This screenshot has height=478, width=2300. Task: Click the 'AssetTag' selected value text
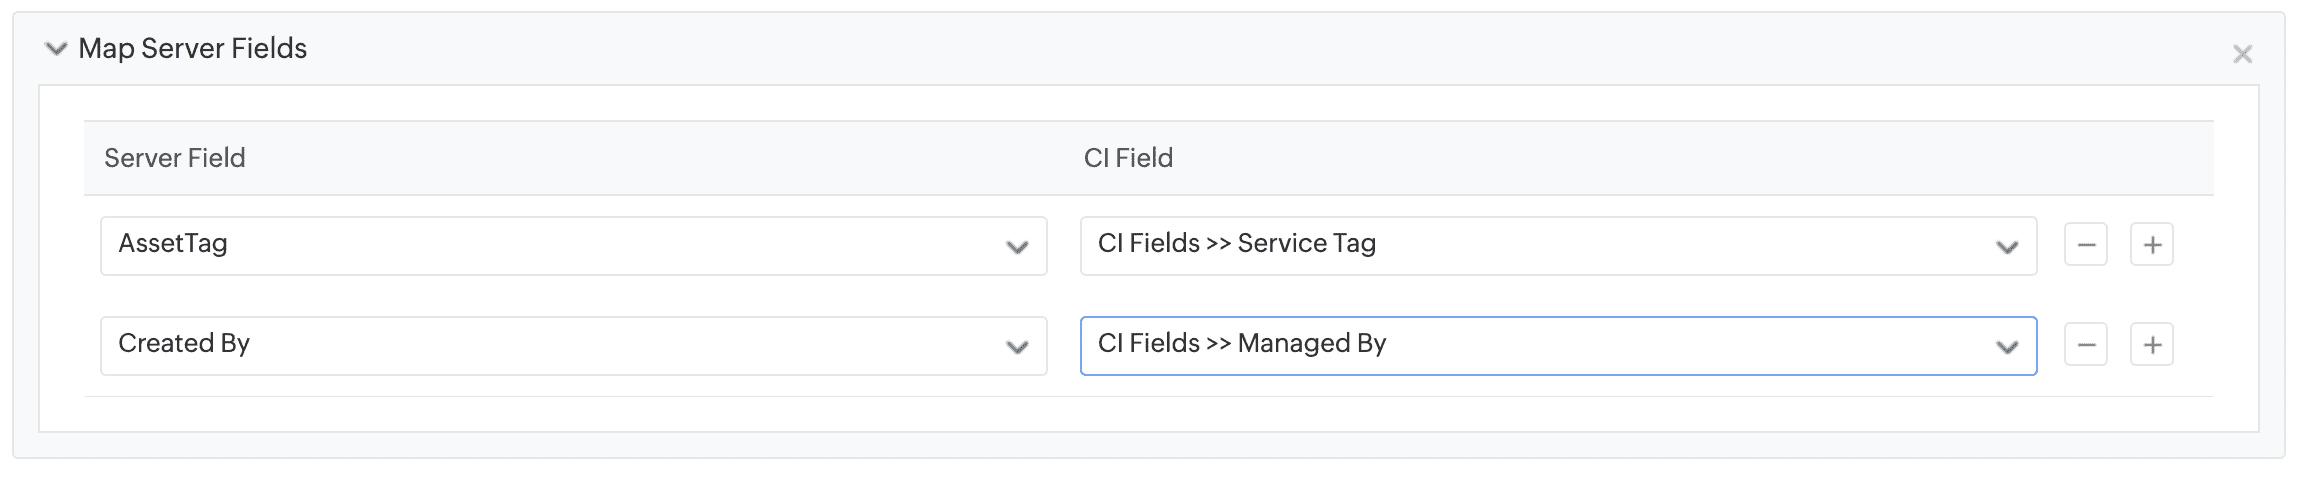click(173, 243)
